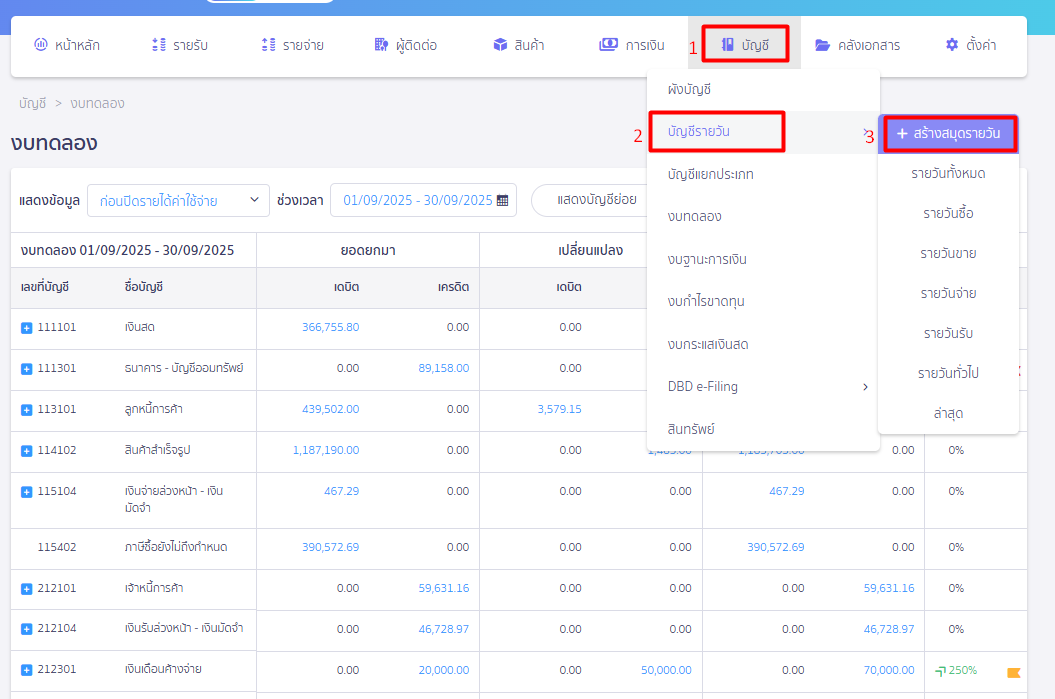Choose งบกำไรขาดทุน menu entry
Screen dimensions: 1055x699
coord(706,302)
